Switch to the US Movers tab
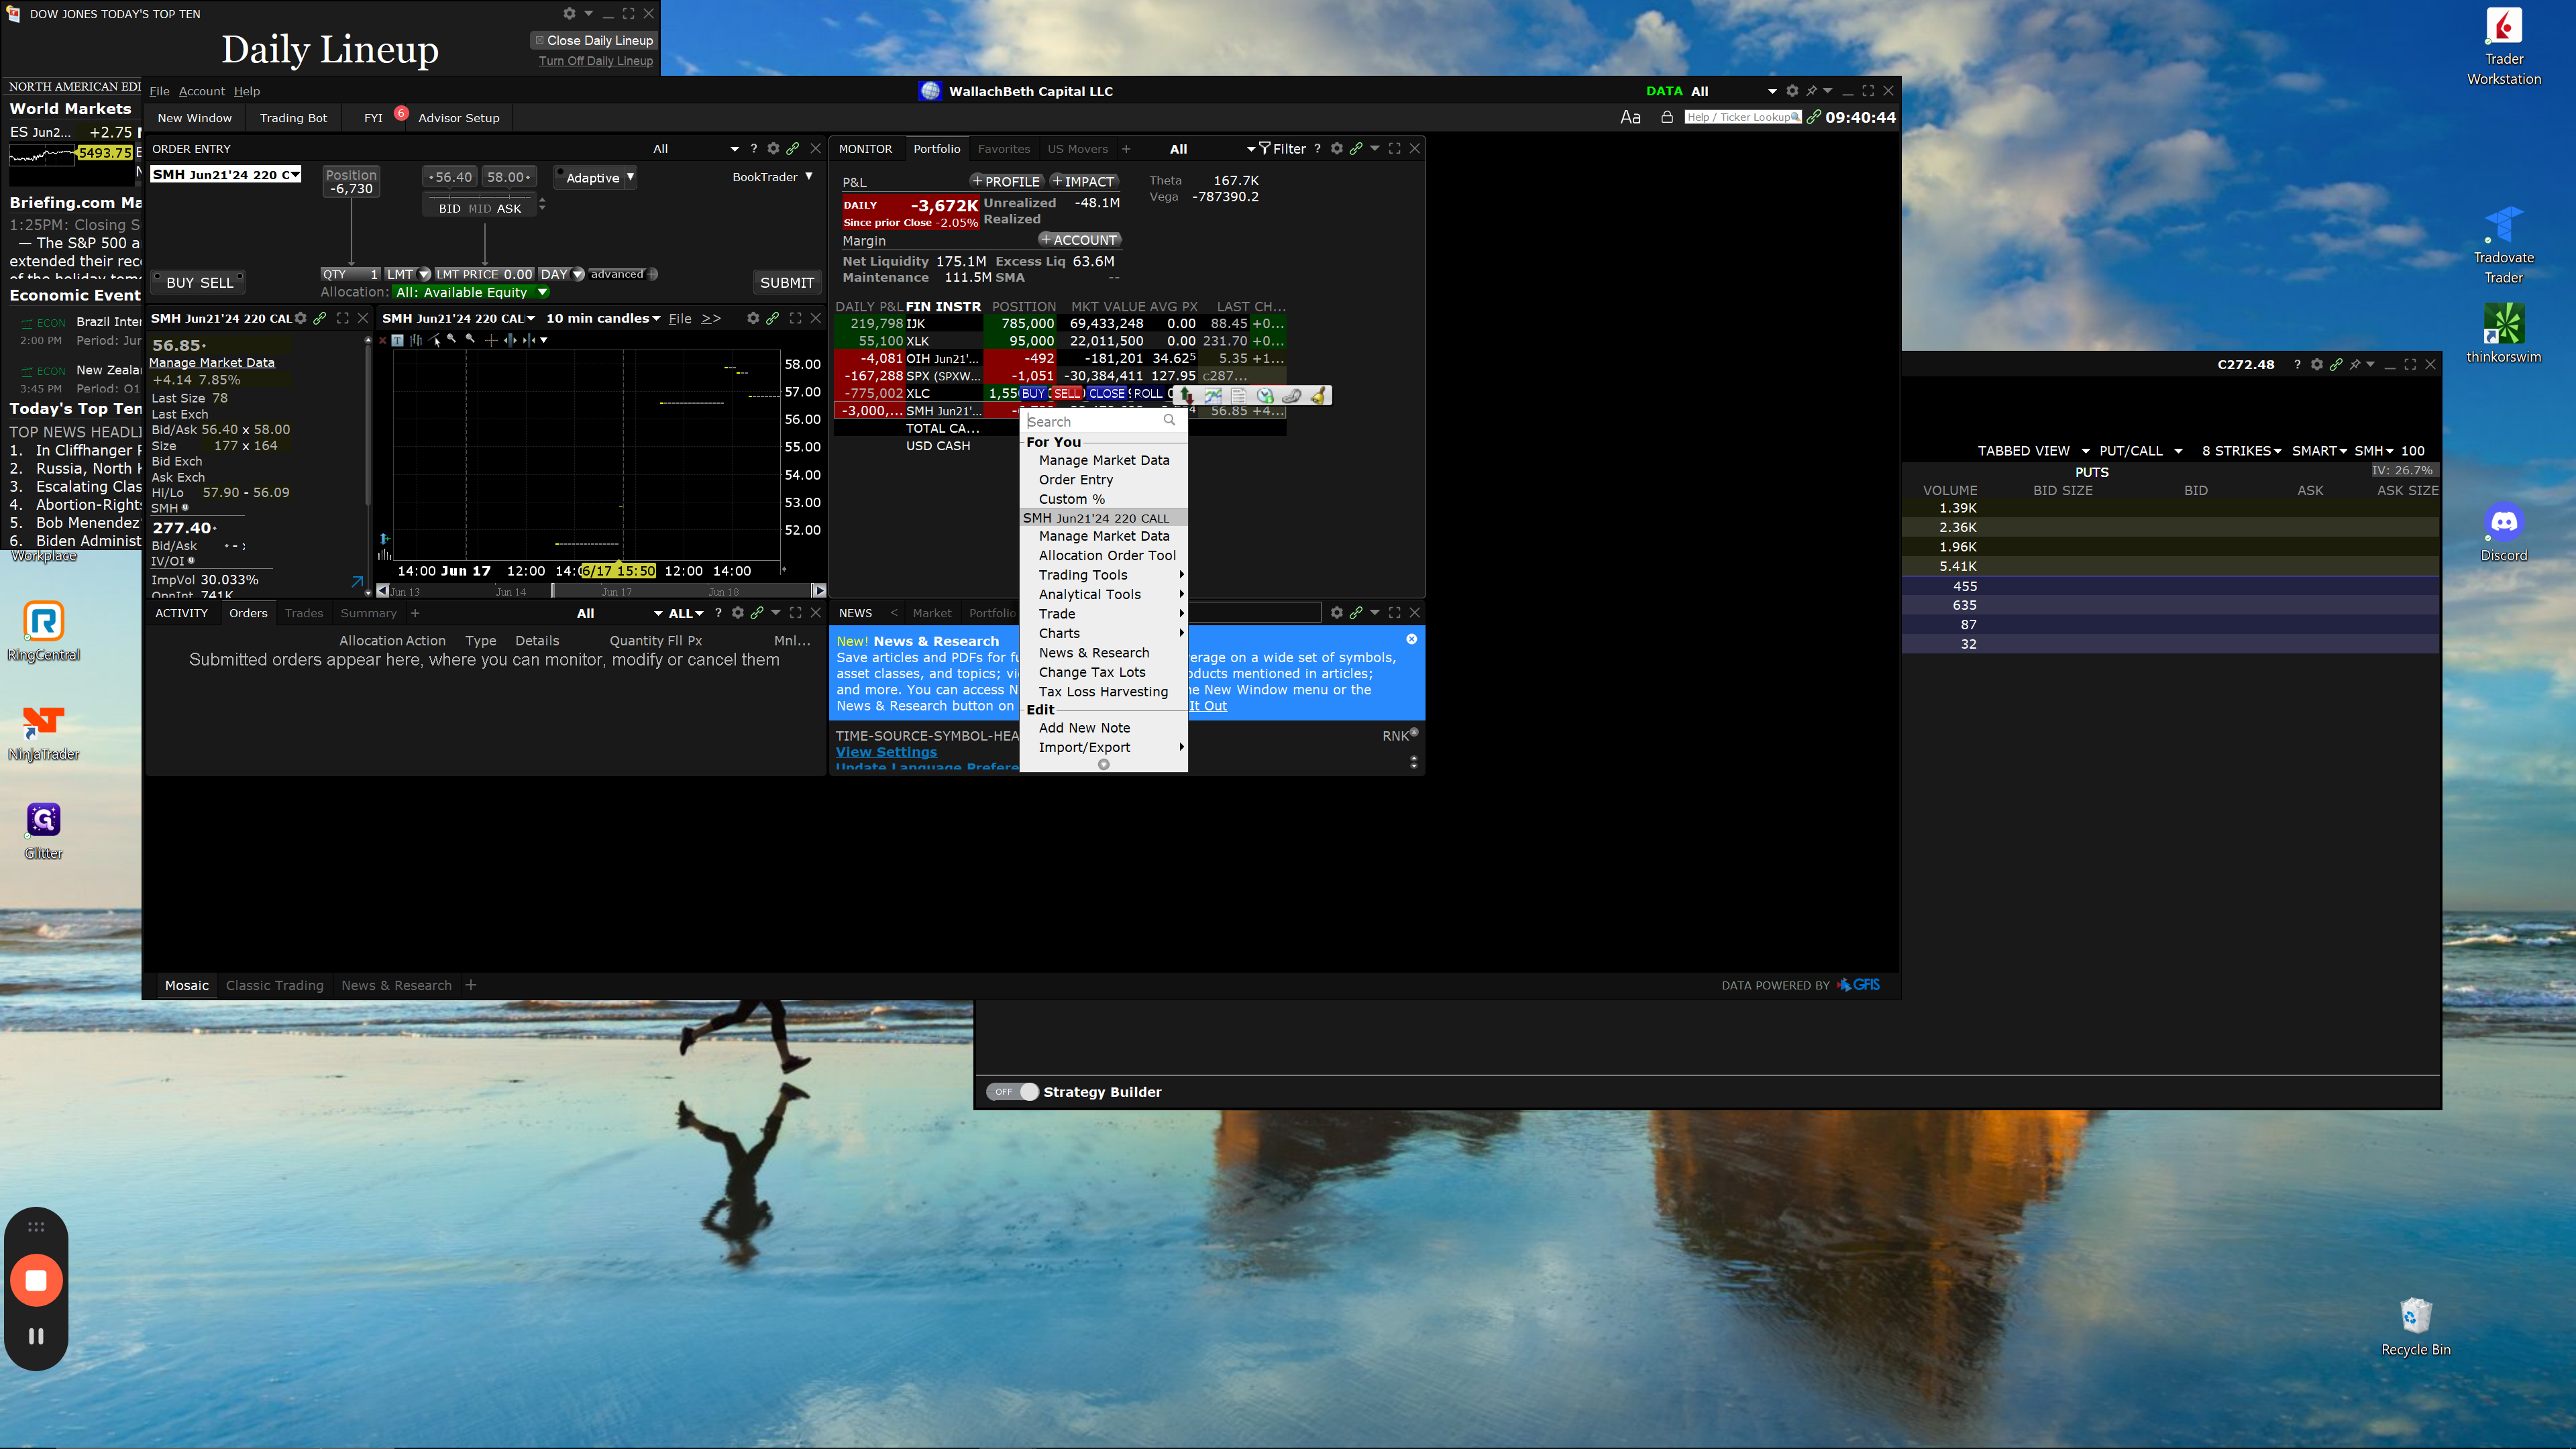Viewport: 2576px width, 1449px height. coord(1077,149)
